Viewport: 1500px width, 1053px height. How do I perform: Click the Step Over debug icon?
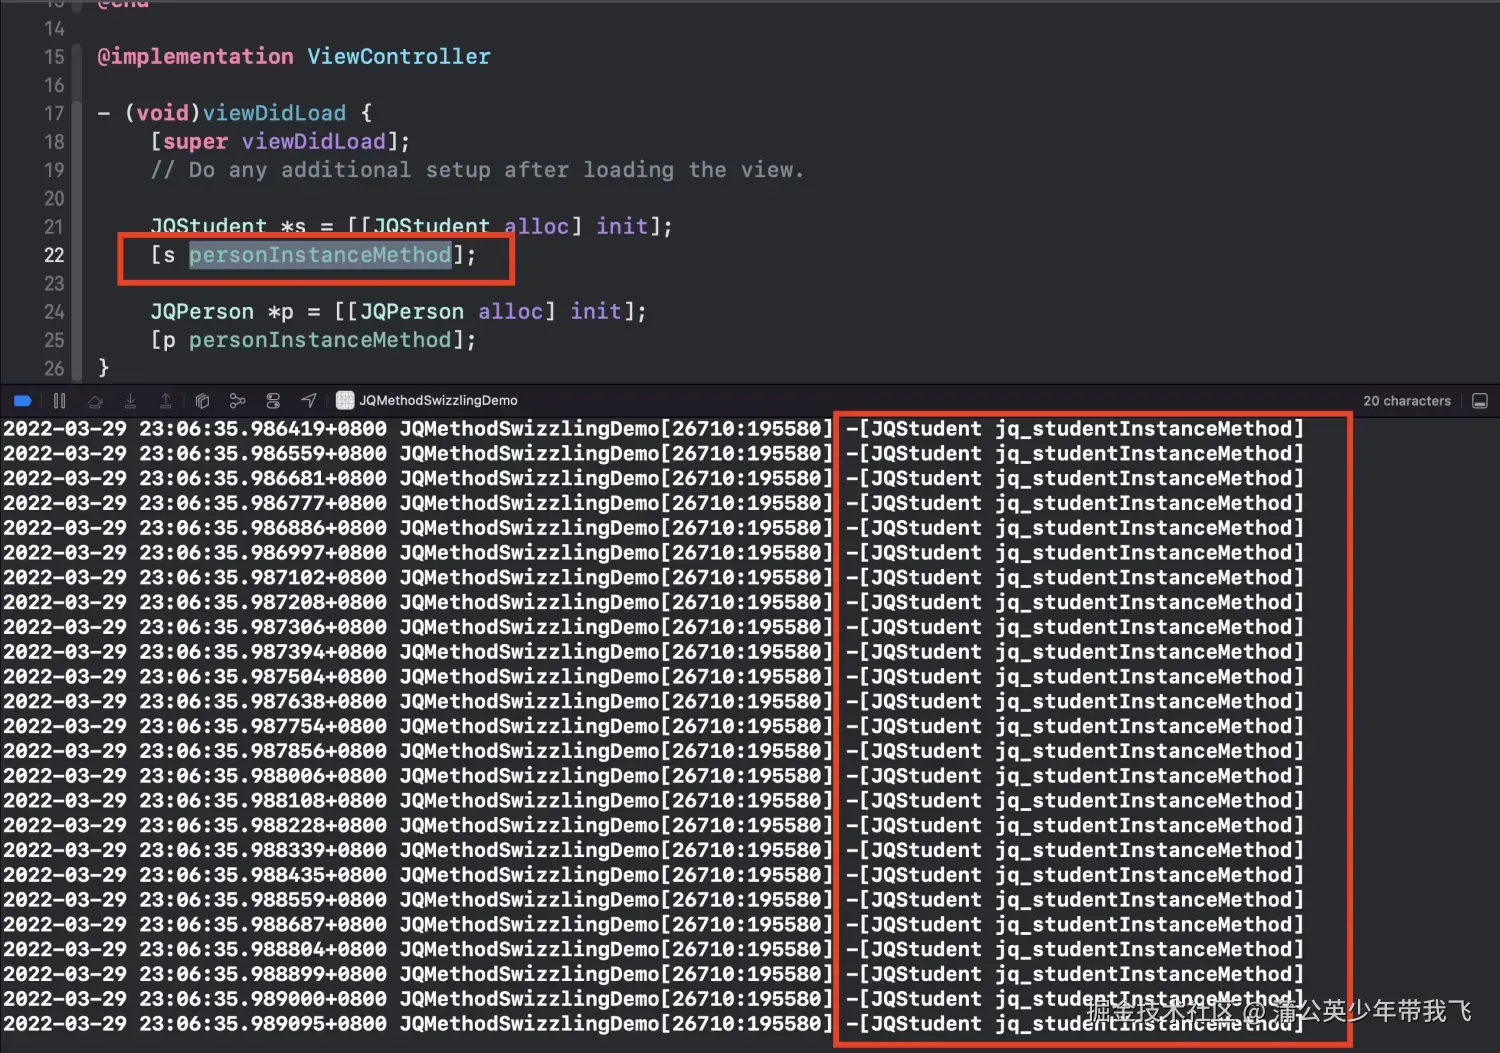95,401
